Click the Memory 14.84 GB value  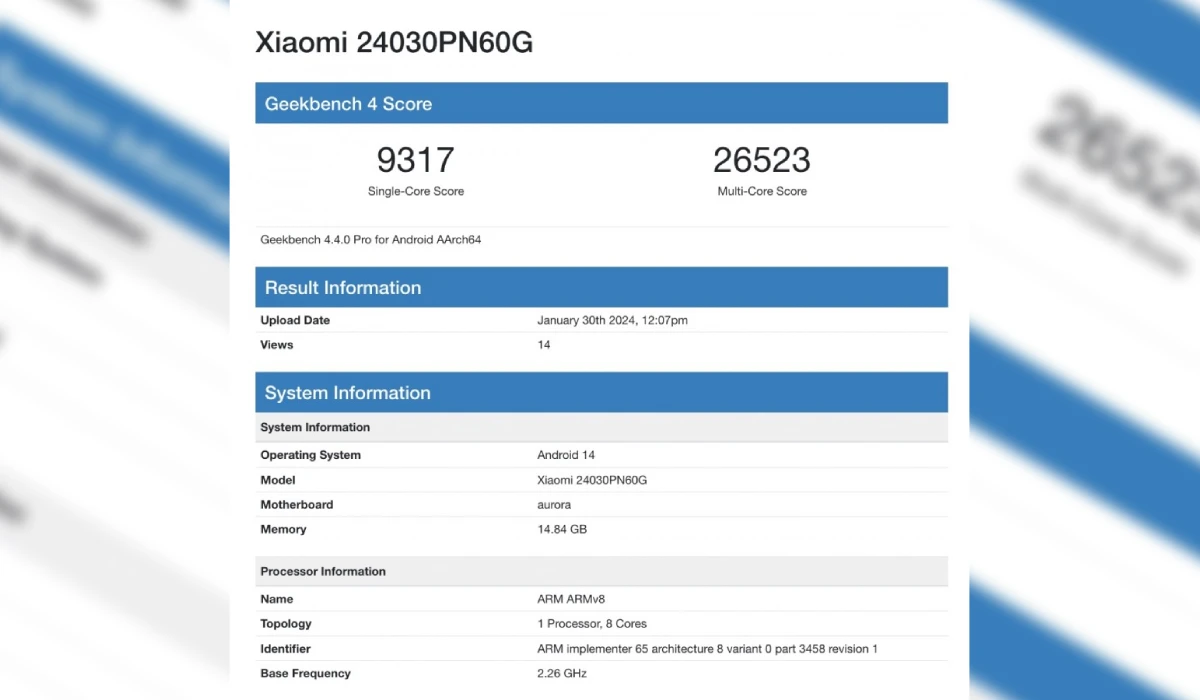click(560, 529)
